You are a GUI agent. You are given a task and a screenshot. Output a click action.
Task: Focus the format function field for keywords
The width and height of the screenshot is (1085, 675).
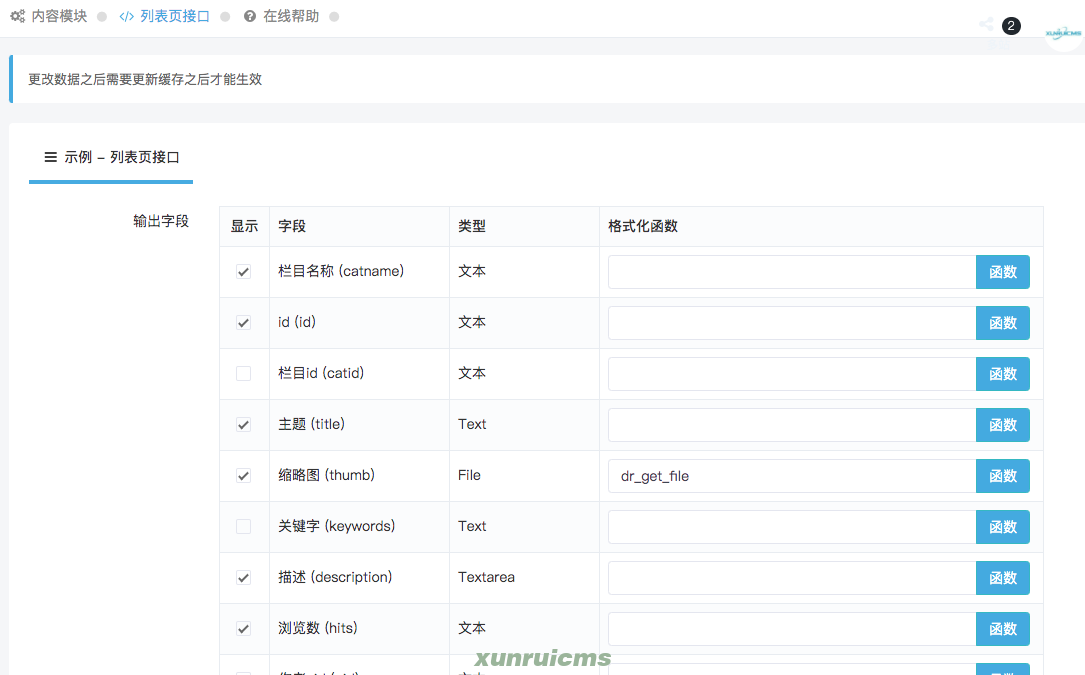click(792, 527)
